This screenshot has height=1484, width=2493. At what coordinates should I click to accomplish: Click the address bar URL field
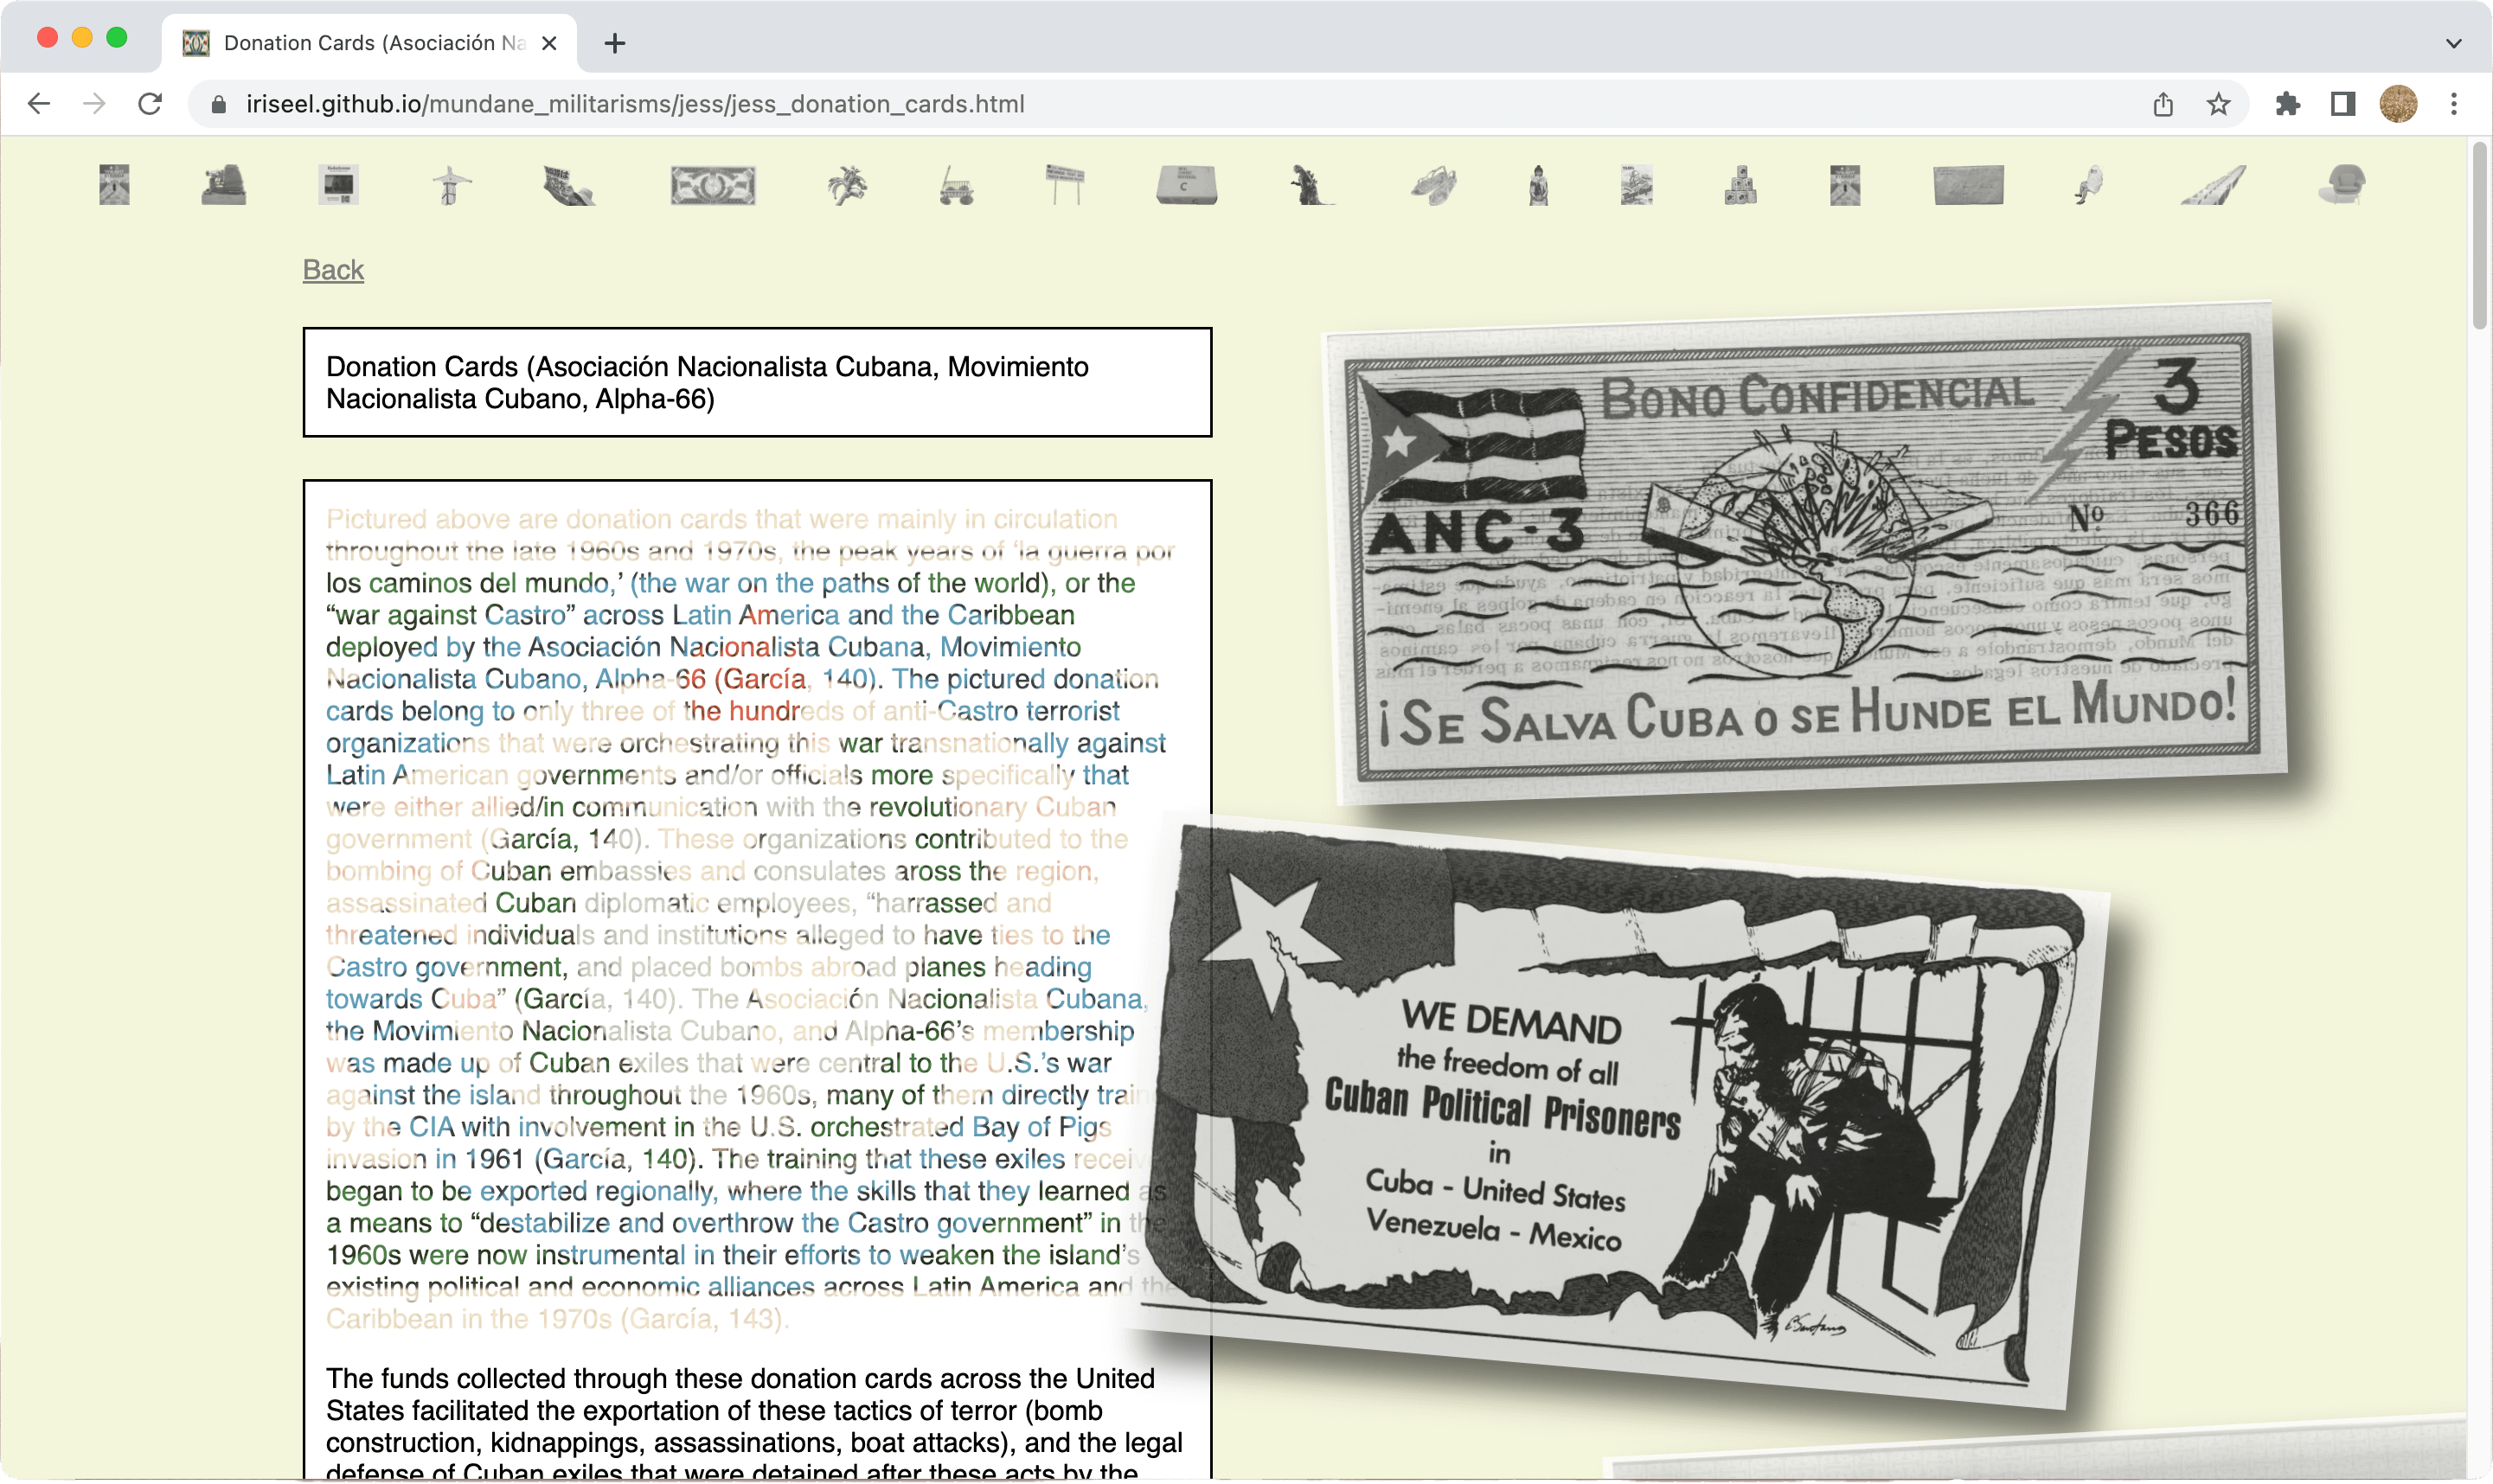coord(634,104)
